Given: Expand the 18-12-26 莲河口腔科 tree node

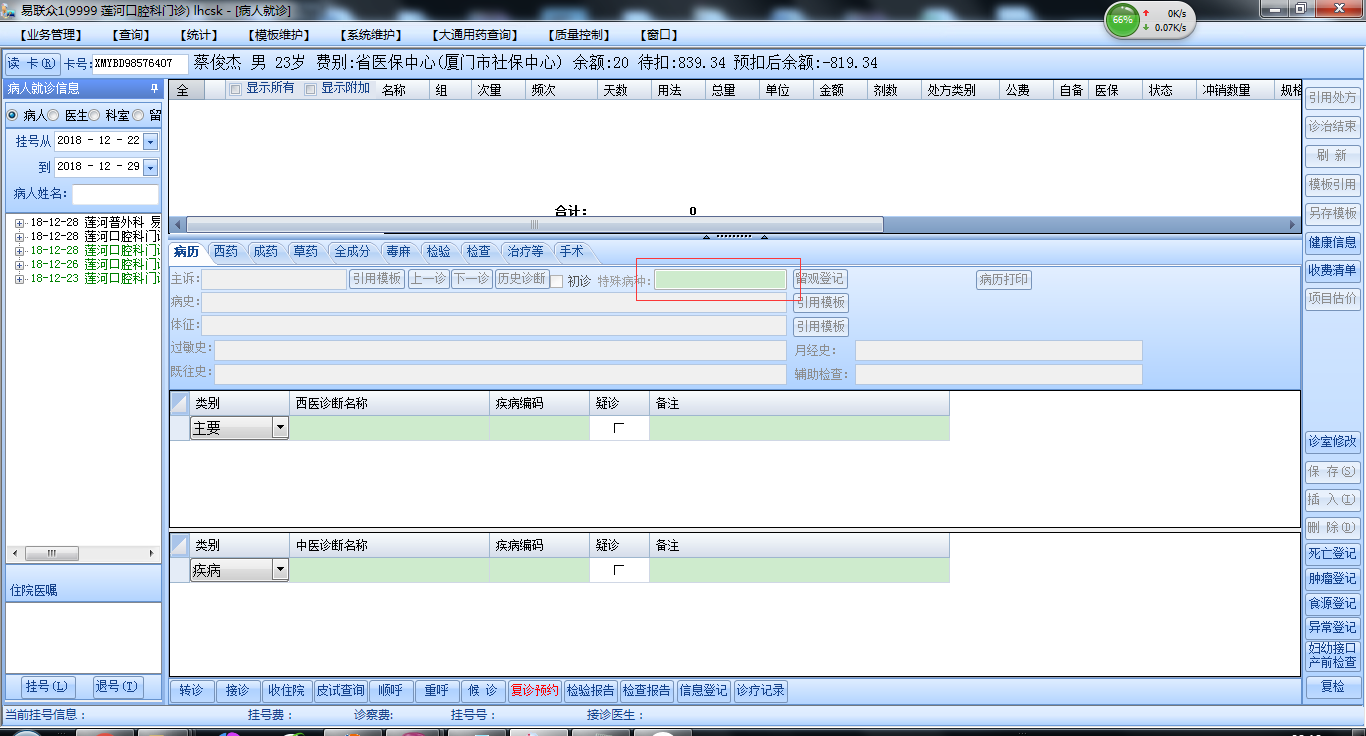Looking at the screenshot, I should point(19,265).
